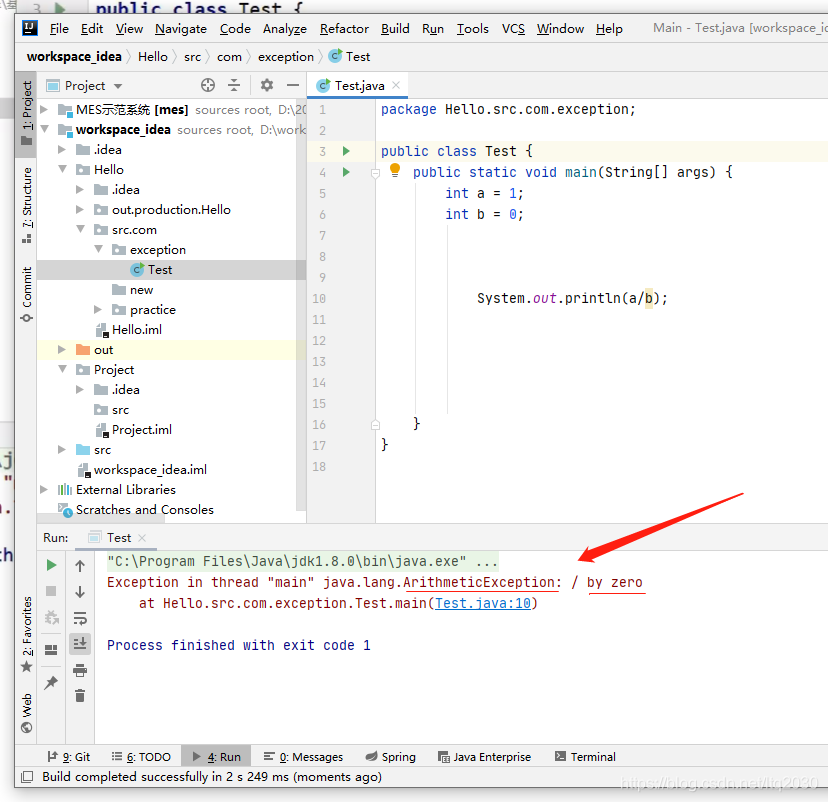This screenshot has width=828, height=802.
Task: Collapse the Hello folder
Action: [x=62, y=169]
